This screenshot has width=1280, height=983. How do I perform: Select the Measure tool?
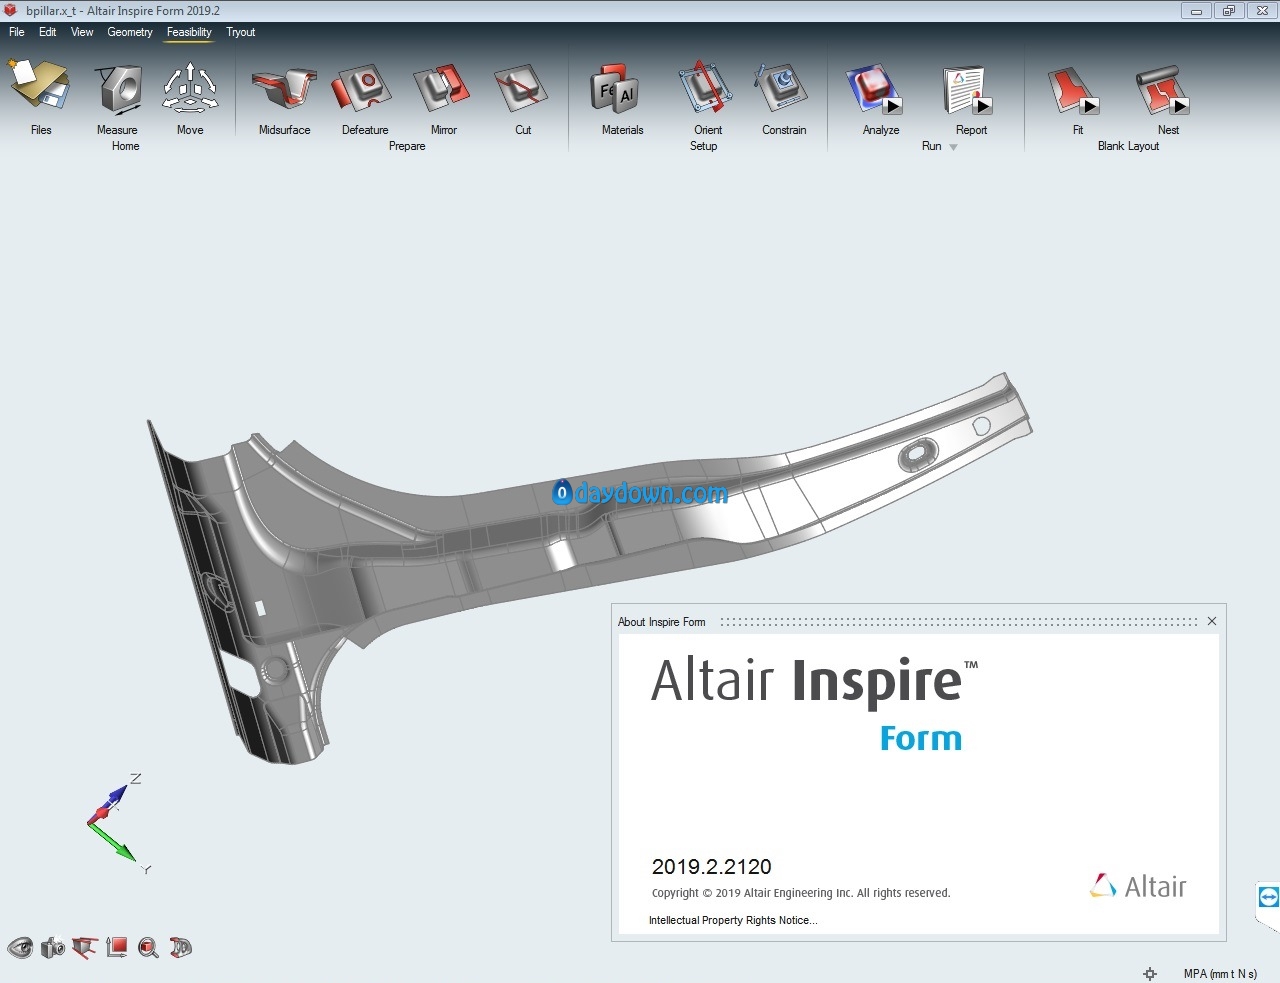tap(120, 88)
